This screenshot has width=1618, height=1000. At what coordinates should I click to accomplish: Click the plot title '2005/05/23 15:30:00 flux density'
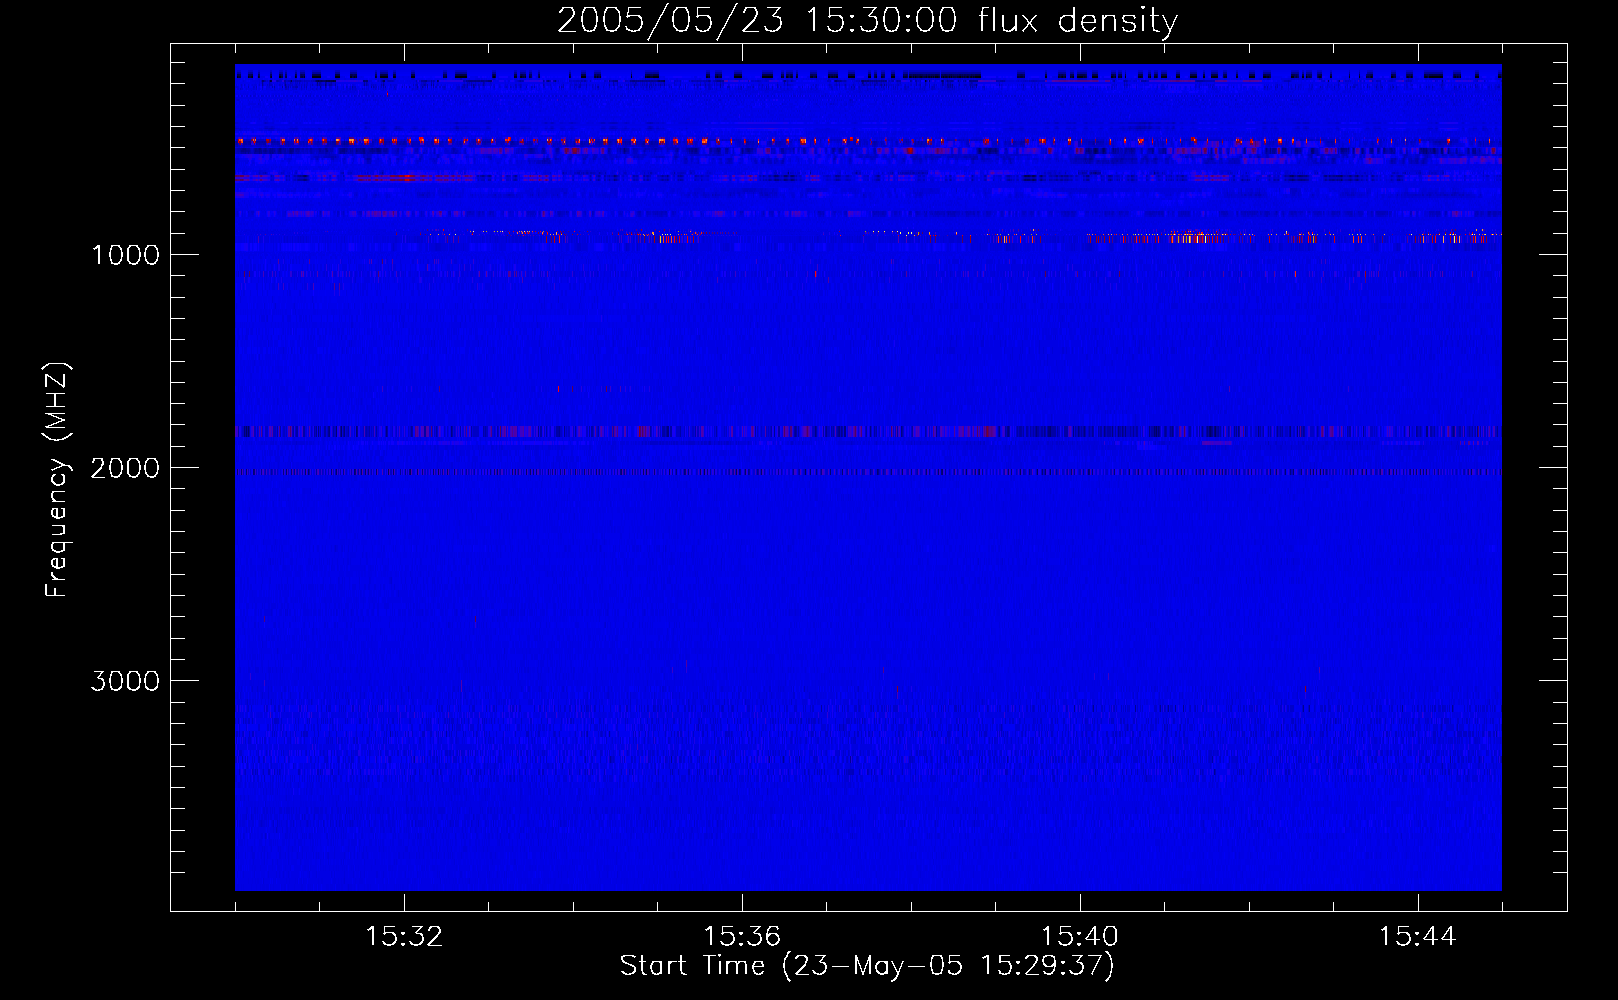867,21
